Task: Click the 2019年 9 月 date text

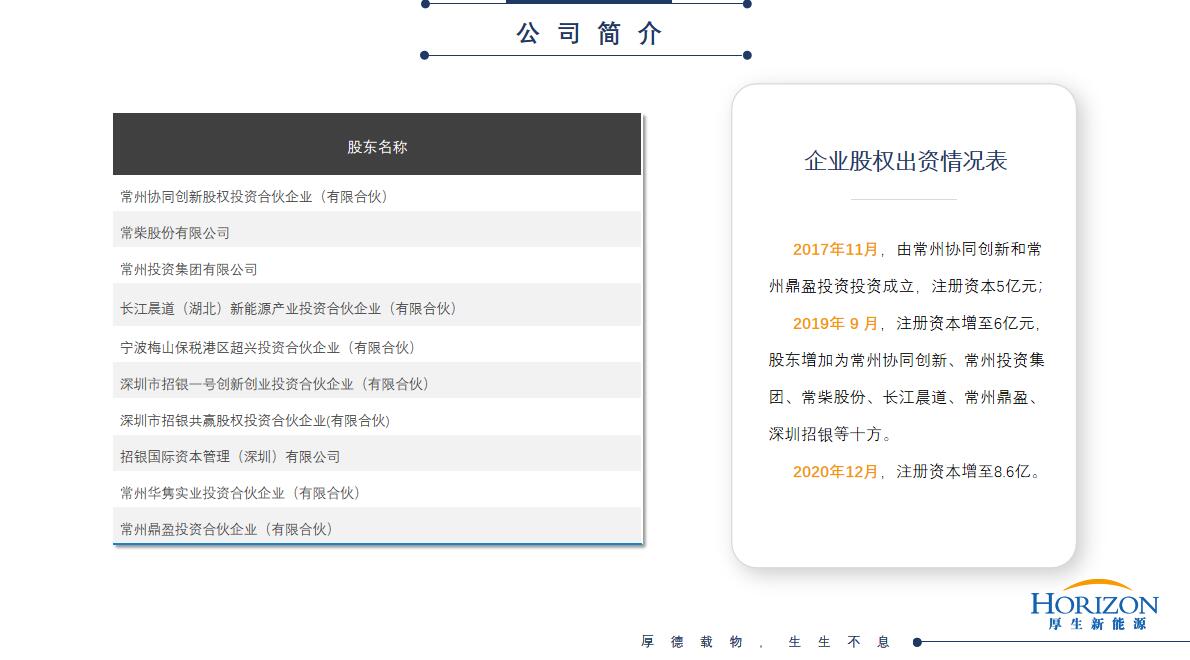Action: coord(835,324)
